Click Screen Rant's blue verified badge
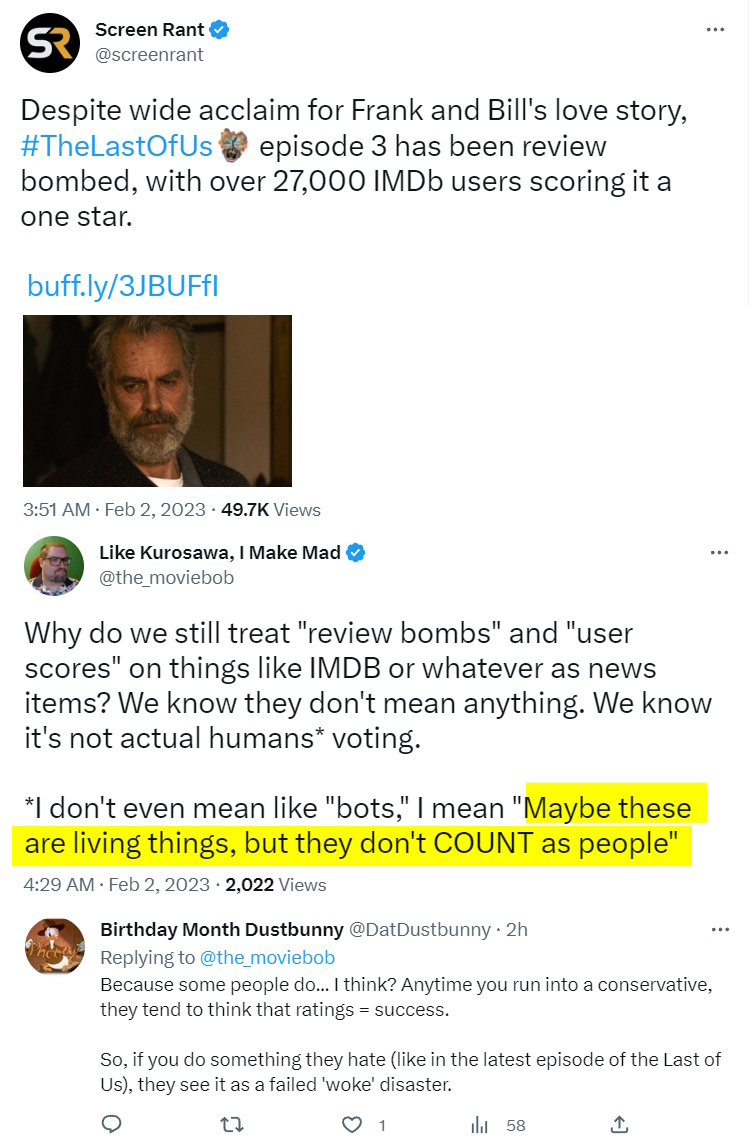Image resolution: width=756 pixels, height=1147 pixels. (x=220, y=30)
